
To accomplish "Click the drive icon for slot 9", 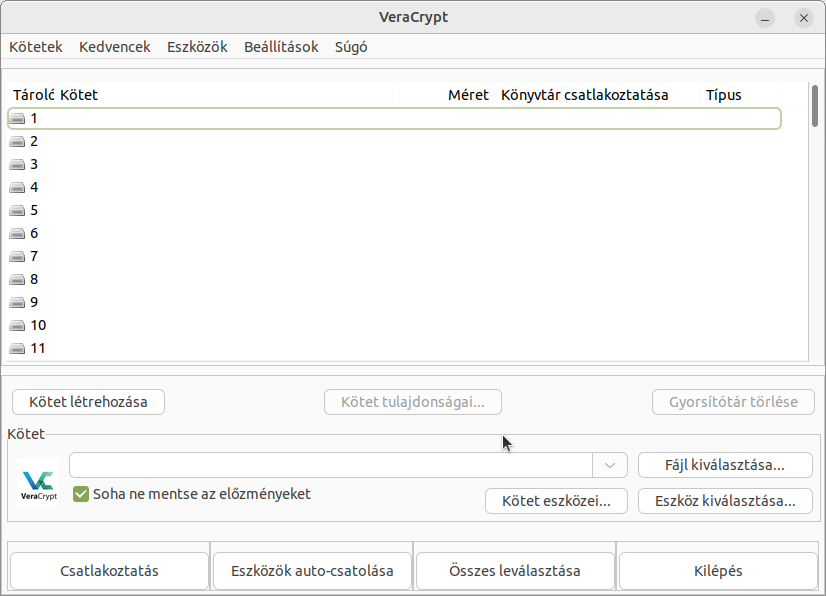I will pyautogui.click(x=17, y=302).
